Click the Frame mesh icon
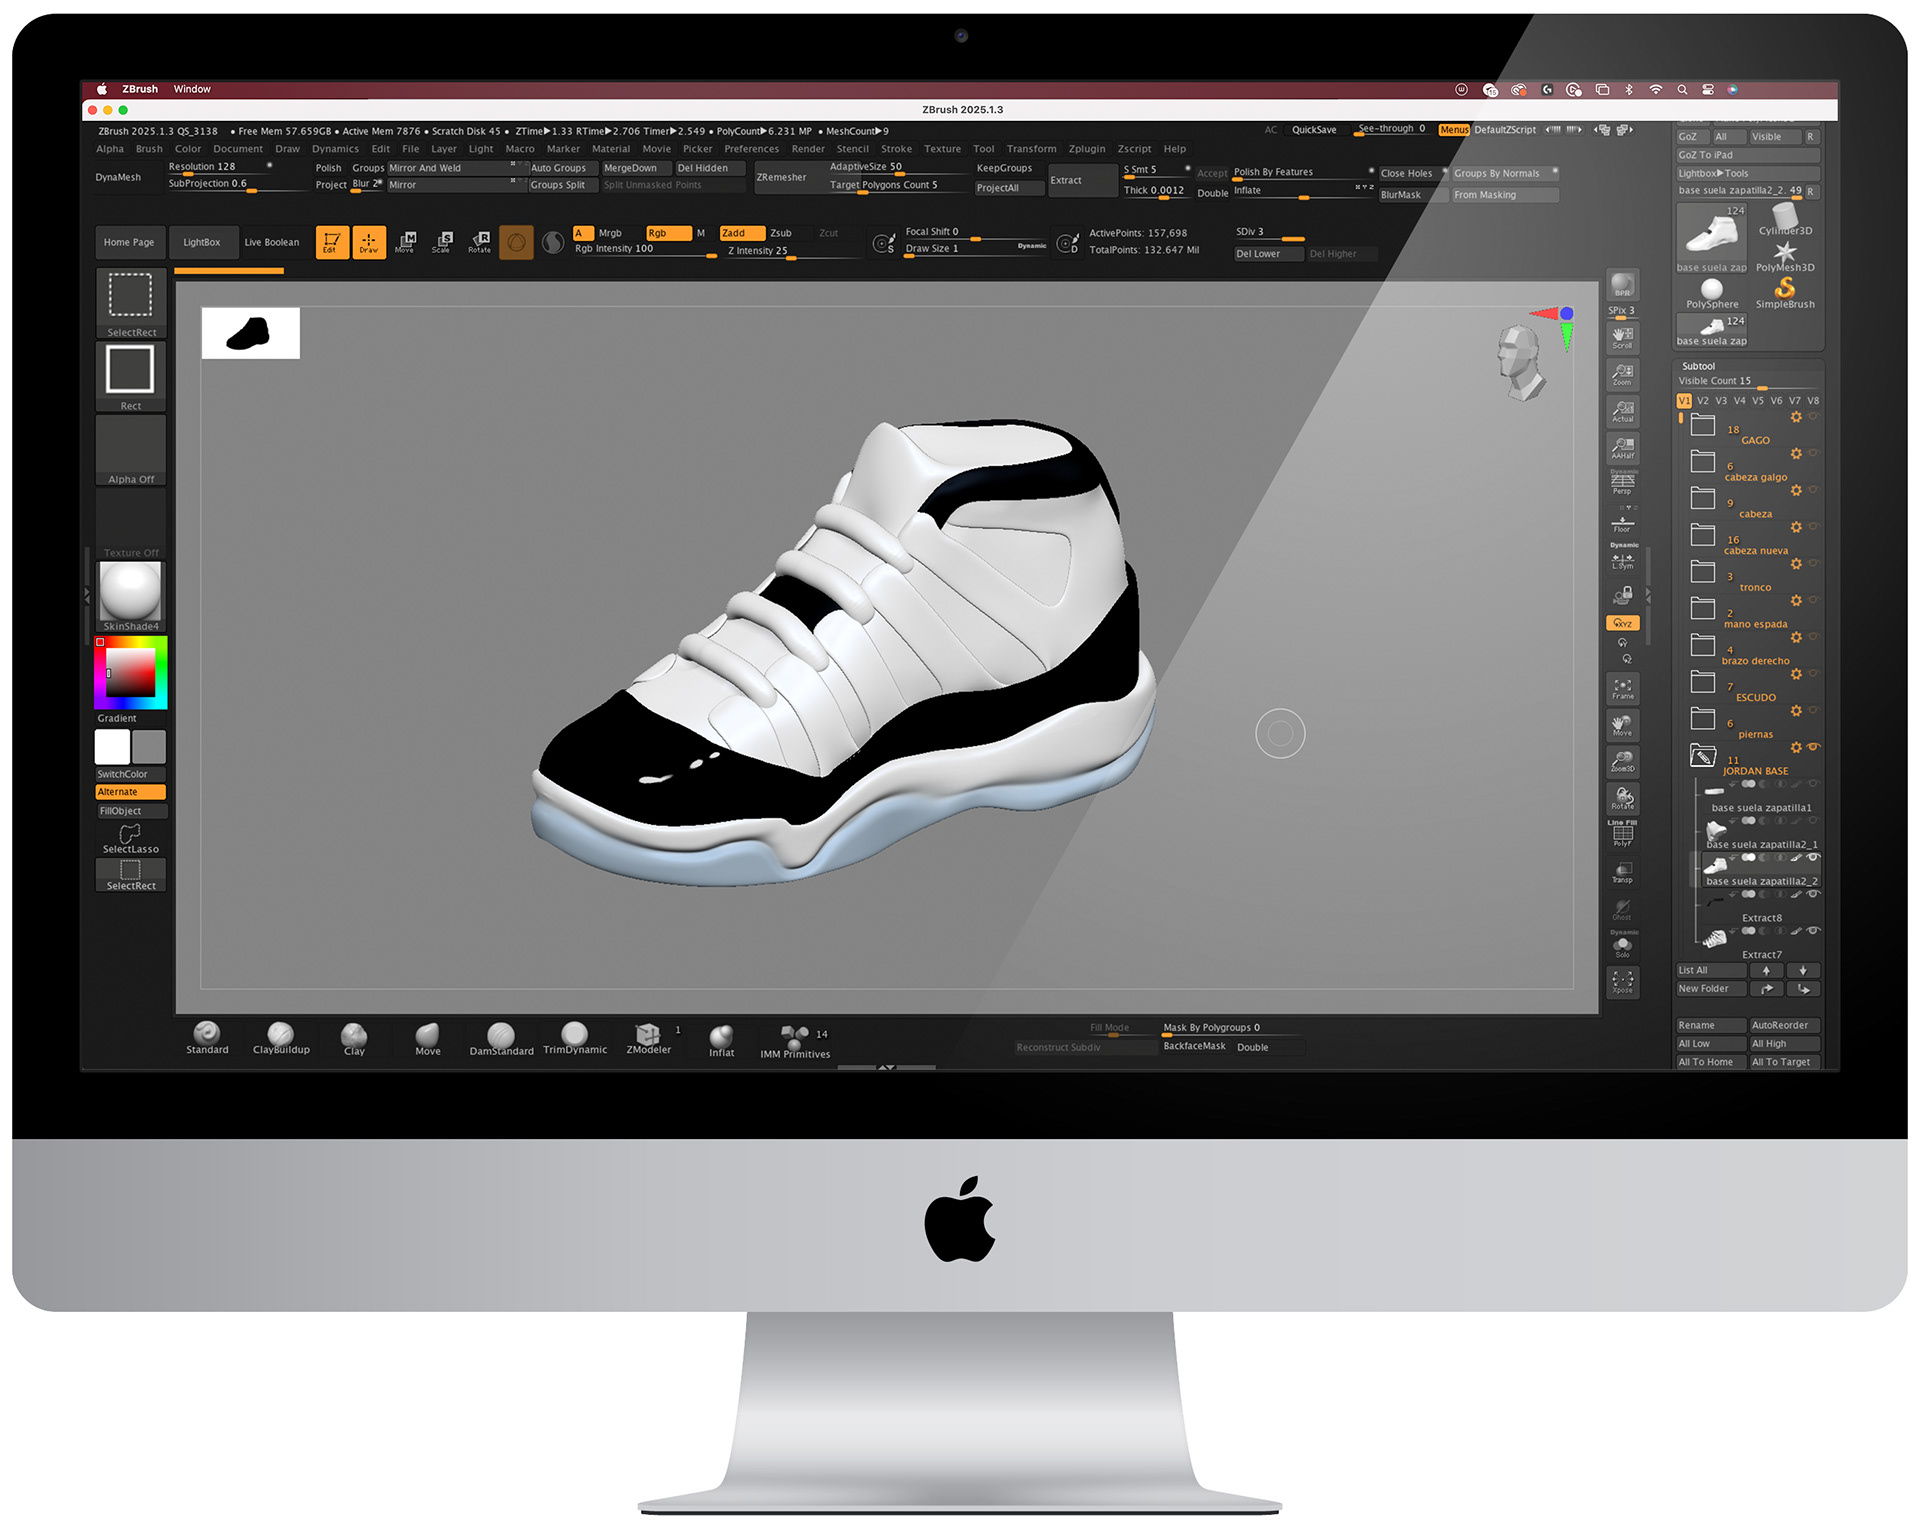 tap(1622, 688)
